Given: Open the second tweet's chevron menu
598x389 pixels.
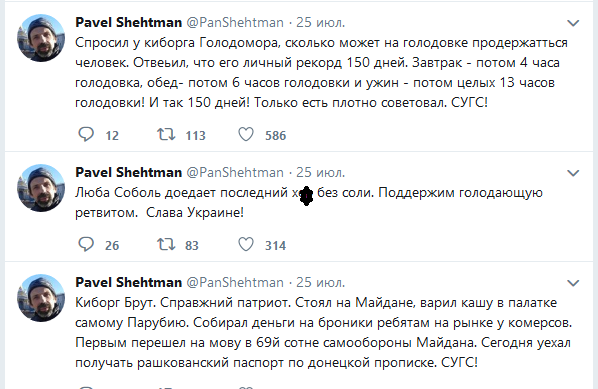Looking at the screenshot, I should point(573,173).
